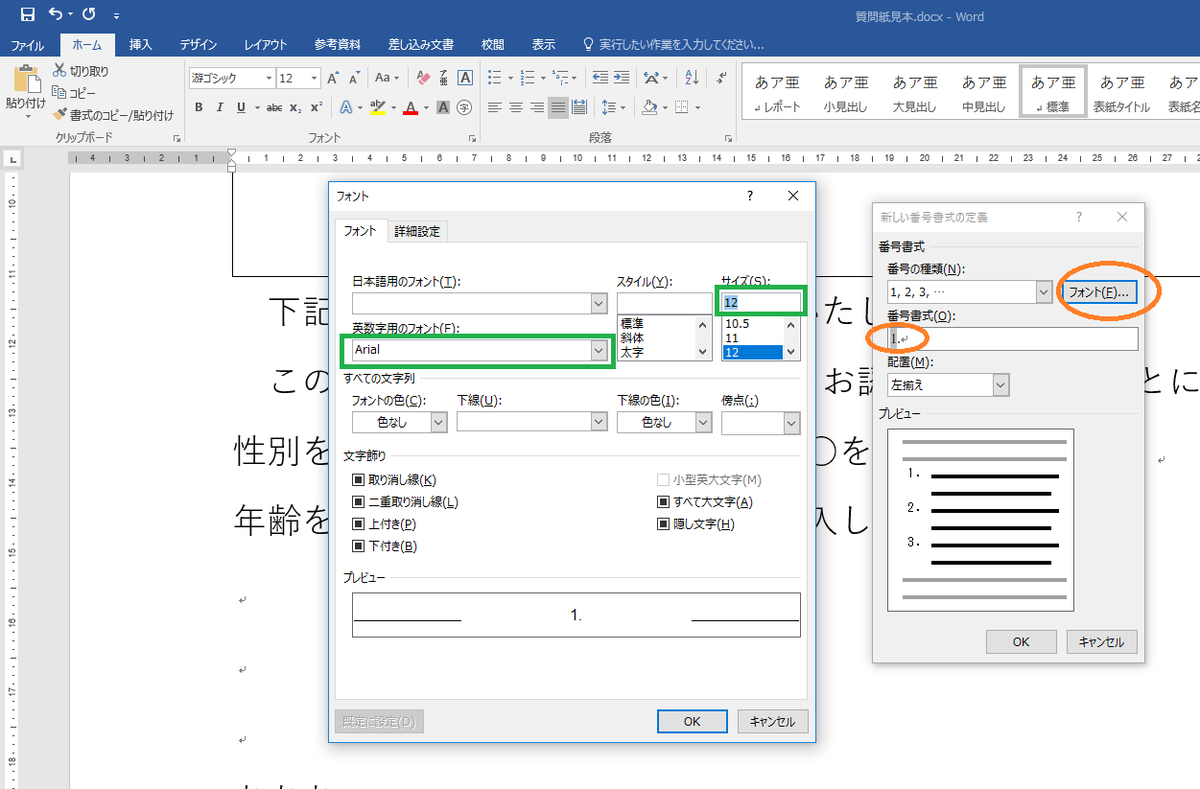Click the decrease indent icon
The image size is (1200, 789).
(600, 77)
